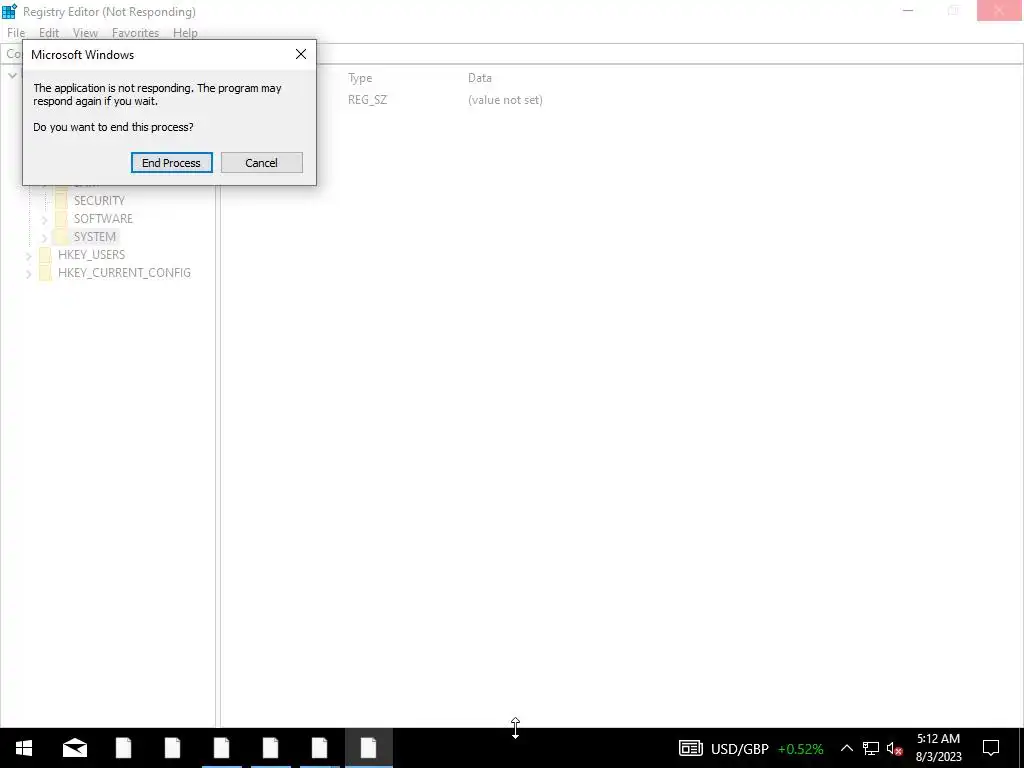Screen dimensions: 1024x768
Task: Click the muted volume tray icon
Action: 895,748
